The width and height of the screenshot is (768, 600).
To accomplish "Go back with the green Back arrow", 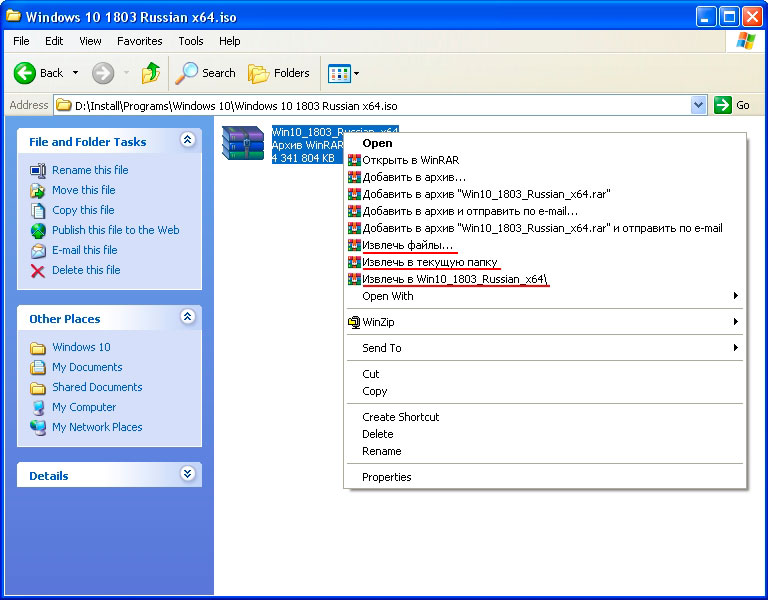I will pos(38,73).
